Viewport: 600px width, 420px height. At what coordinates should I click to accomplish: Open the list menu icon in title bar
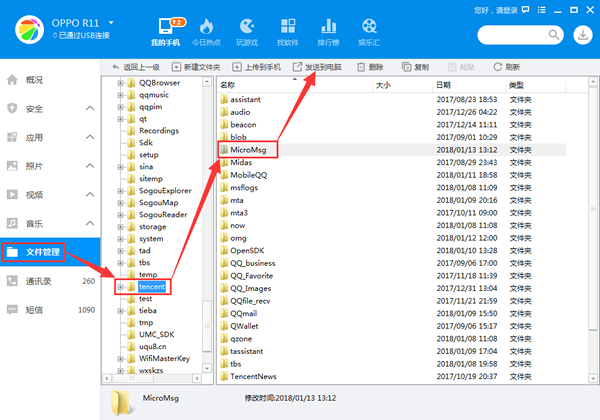tap(541, 10)
